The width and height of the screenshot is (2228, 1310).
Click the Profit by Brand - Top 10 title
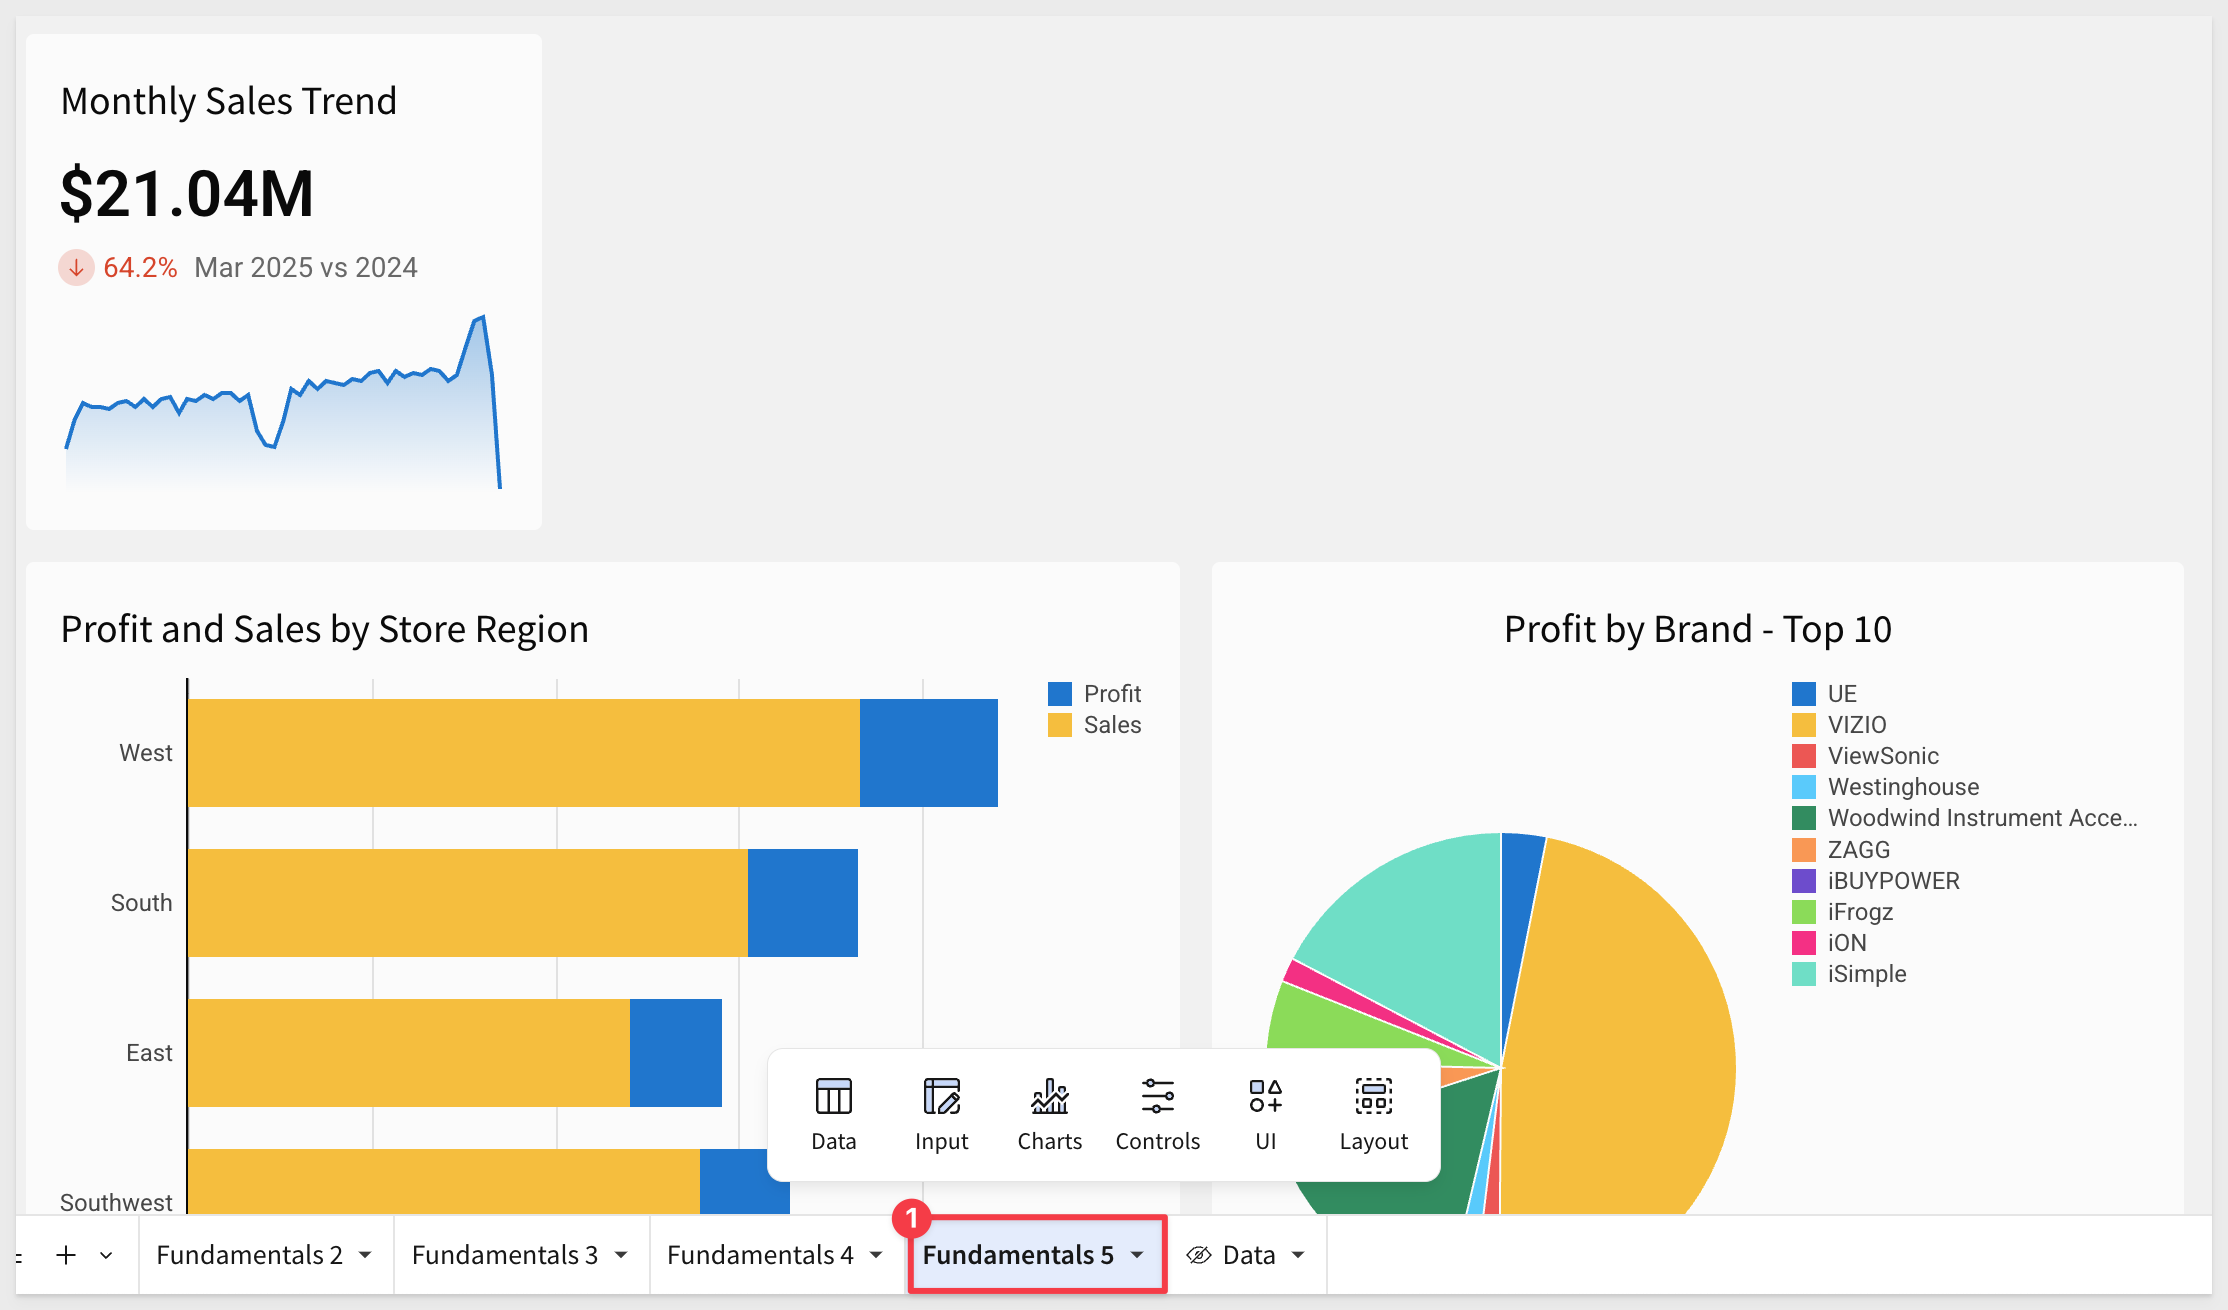[x=1698, y=629]
